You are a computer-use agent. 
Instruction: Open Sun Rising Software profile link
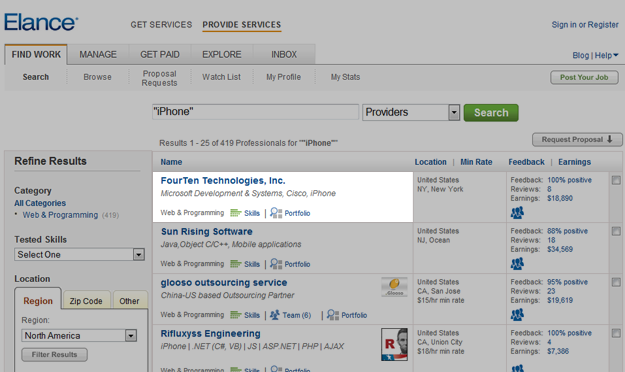pos(206,232)
